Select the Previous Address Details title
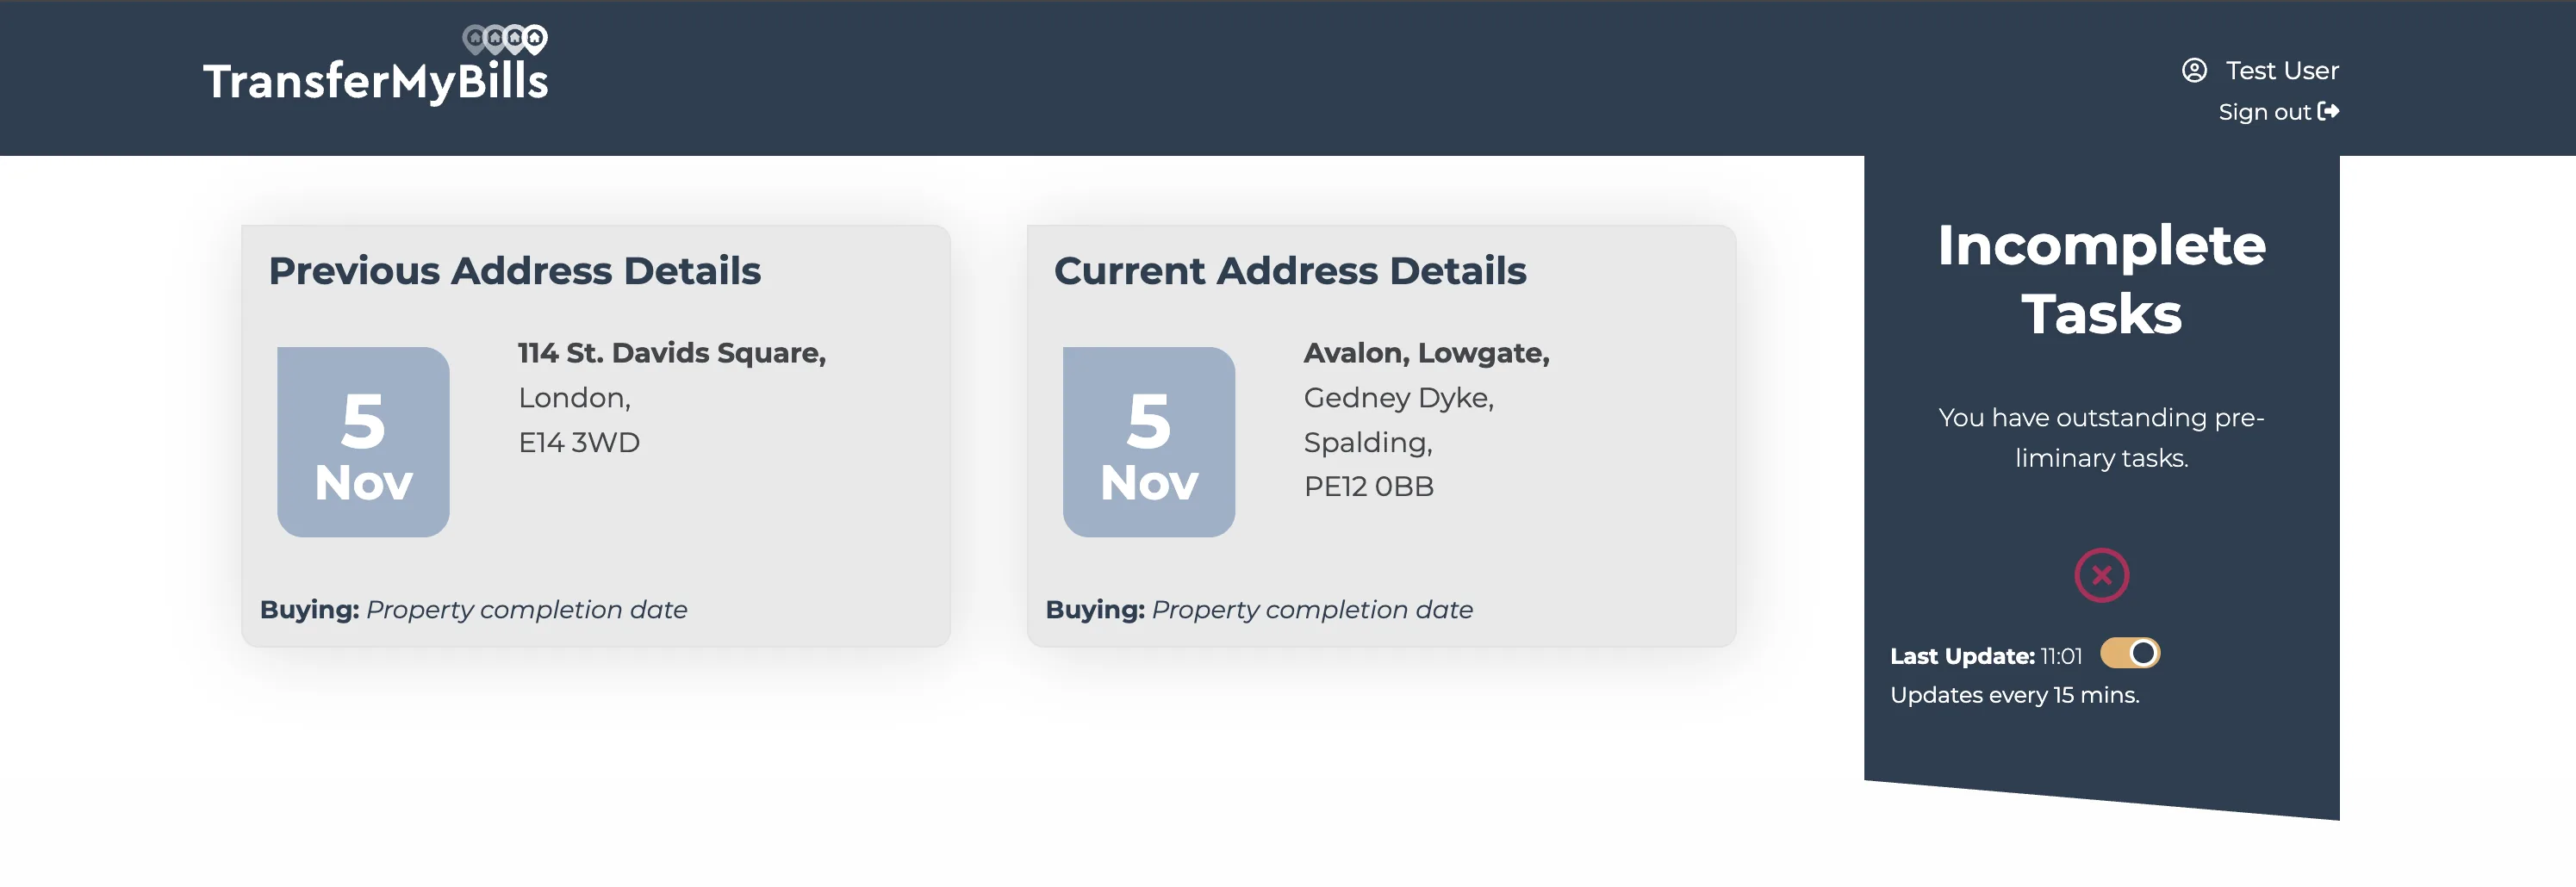 coord(514,270)
